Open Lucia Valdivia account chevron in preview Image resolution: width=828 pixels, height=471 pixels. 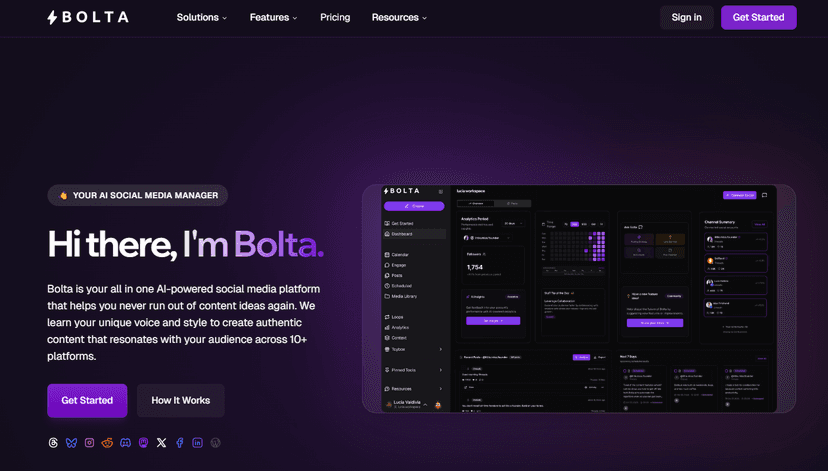point(425,405)
